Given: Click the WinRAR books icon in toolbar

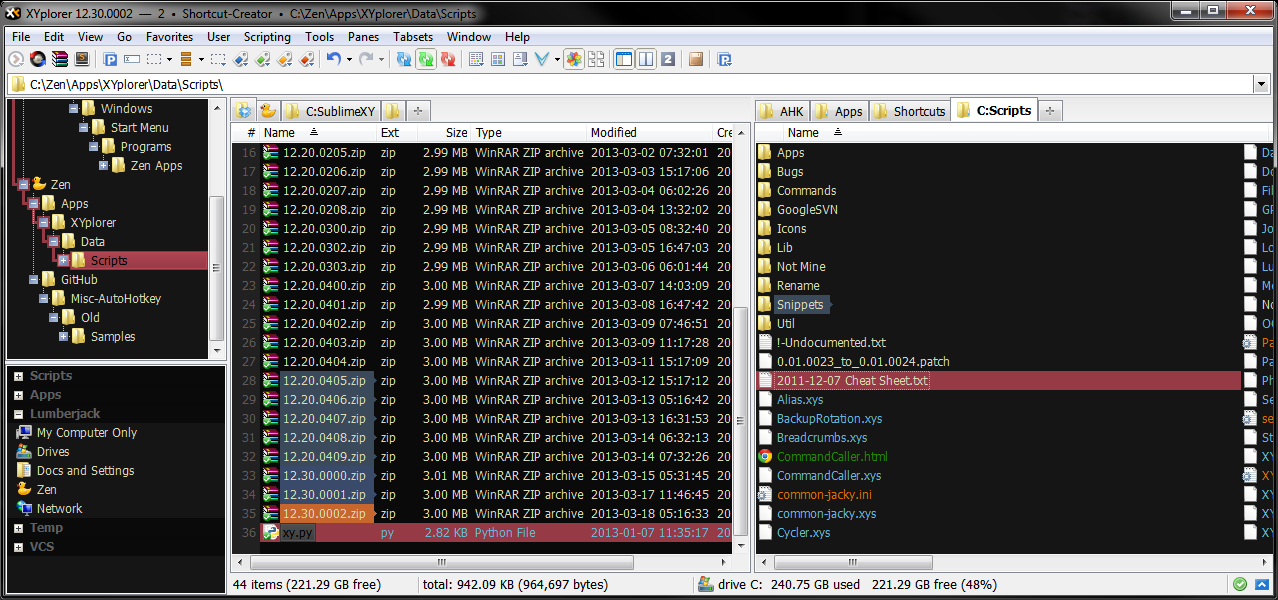Looking at the screenshot, I should (x=60, y=60).
